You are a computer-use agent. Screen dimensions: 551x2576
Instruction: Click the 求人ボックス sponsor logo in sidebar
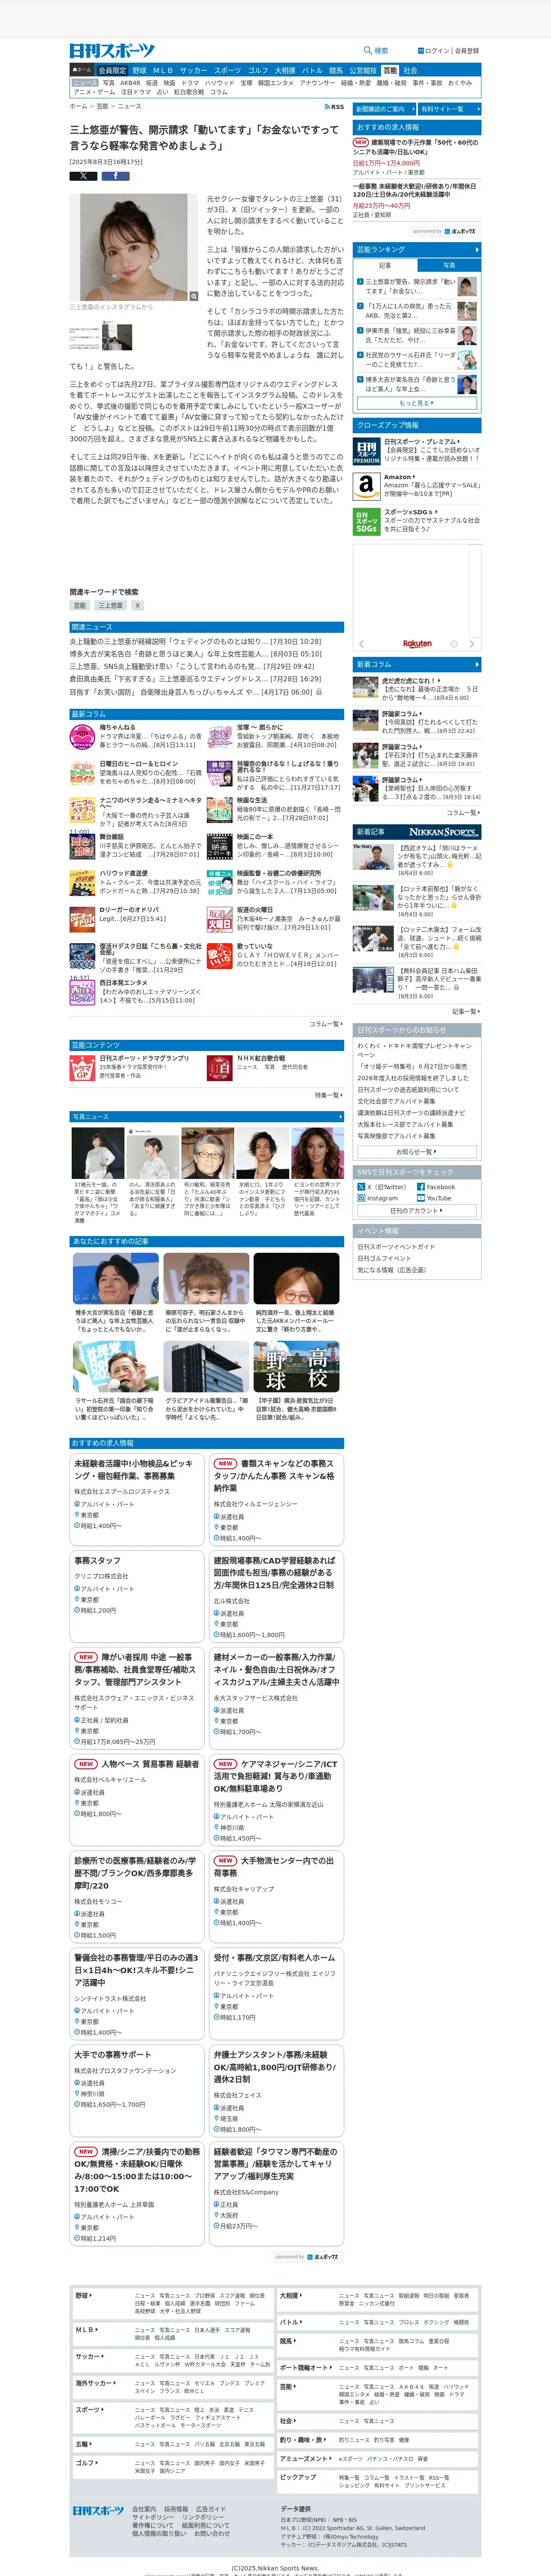(x=460, y=231)
